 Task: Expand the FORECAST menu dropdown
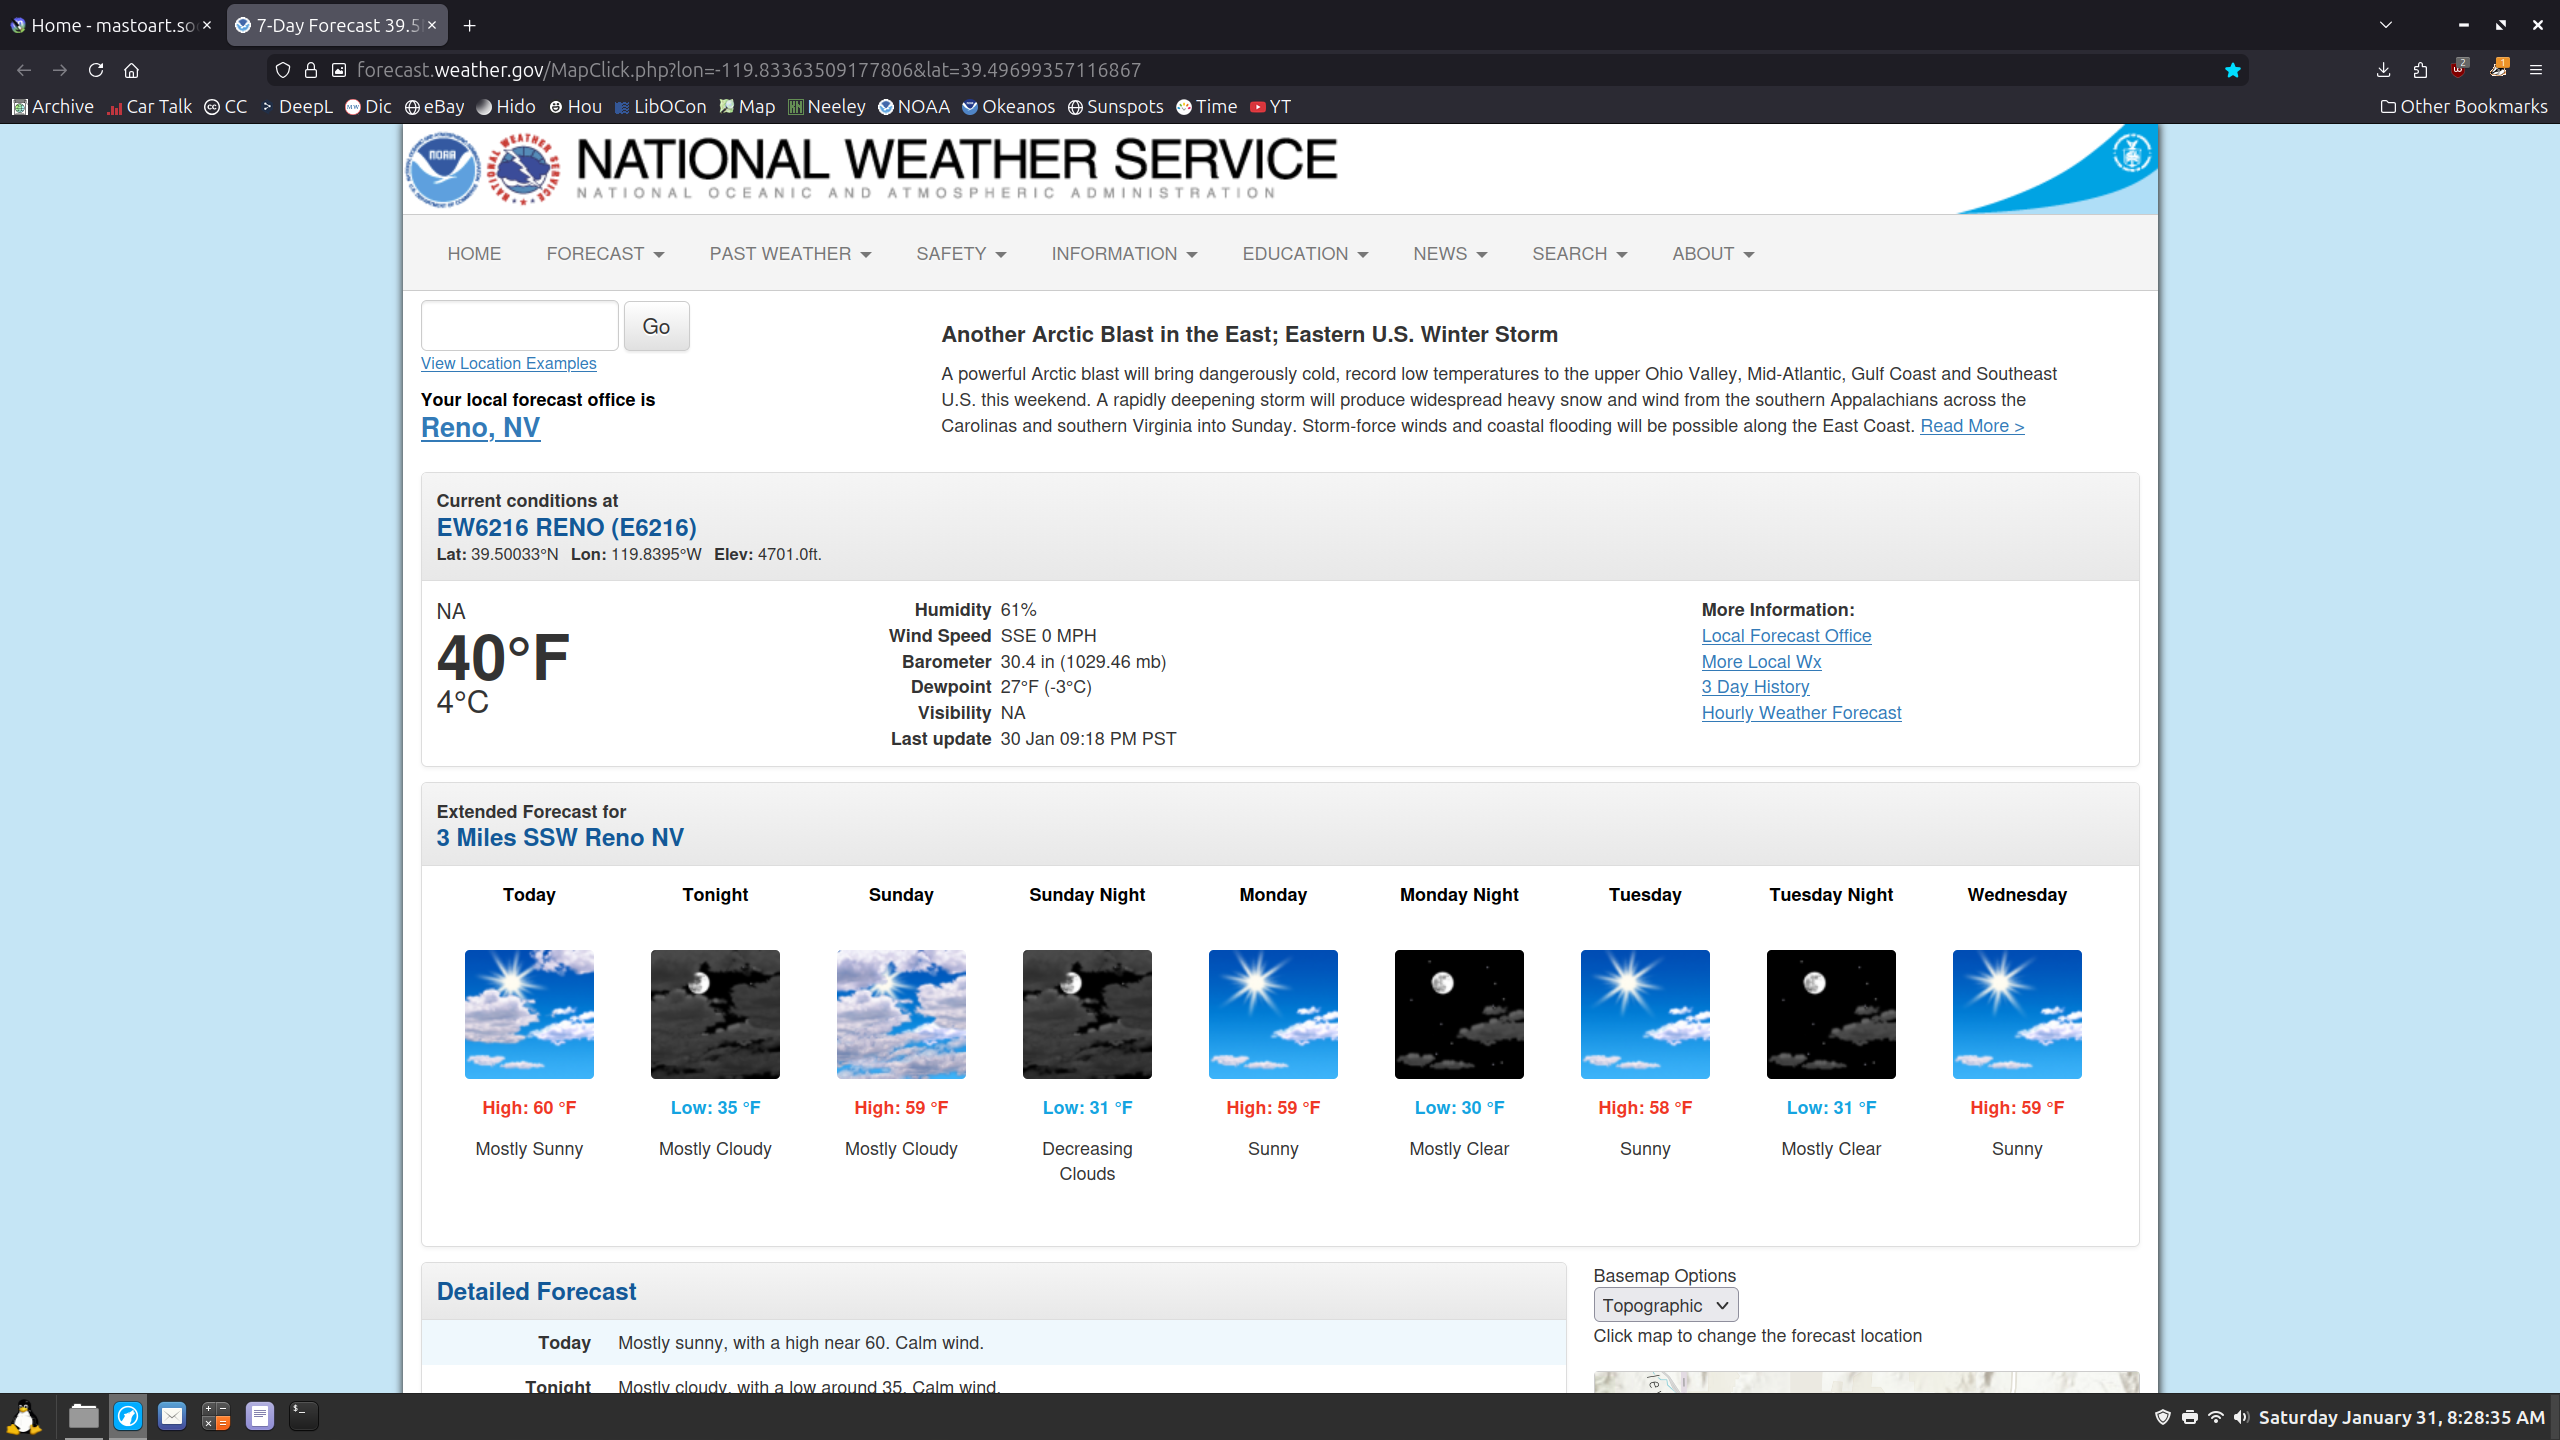(x=605, y=254)
